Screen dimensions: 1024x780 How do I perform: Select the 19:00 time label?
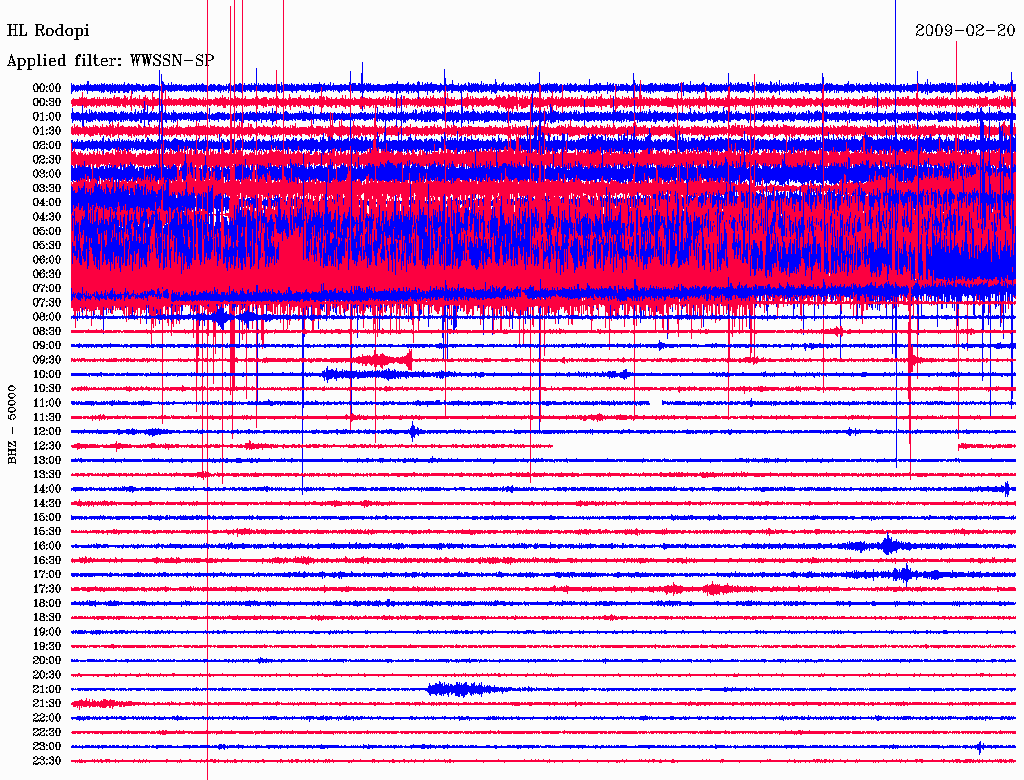[47, 632]
